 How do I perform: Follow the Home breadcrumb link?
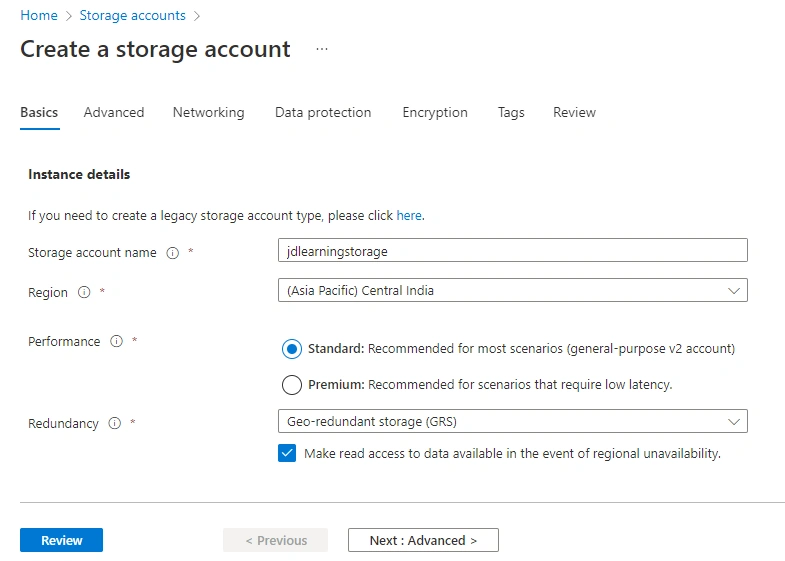coord(39,16)
